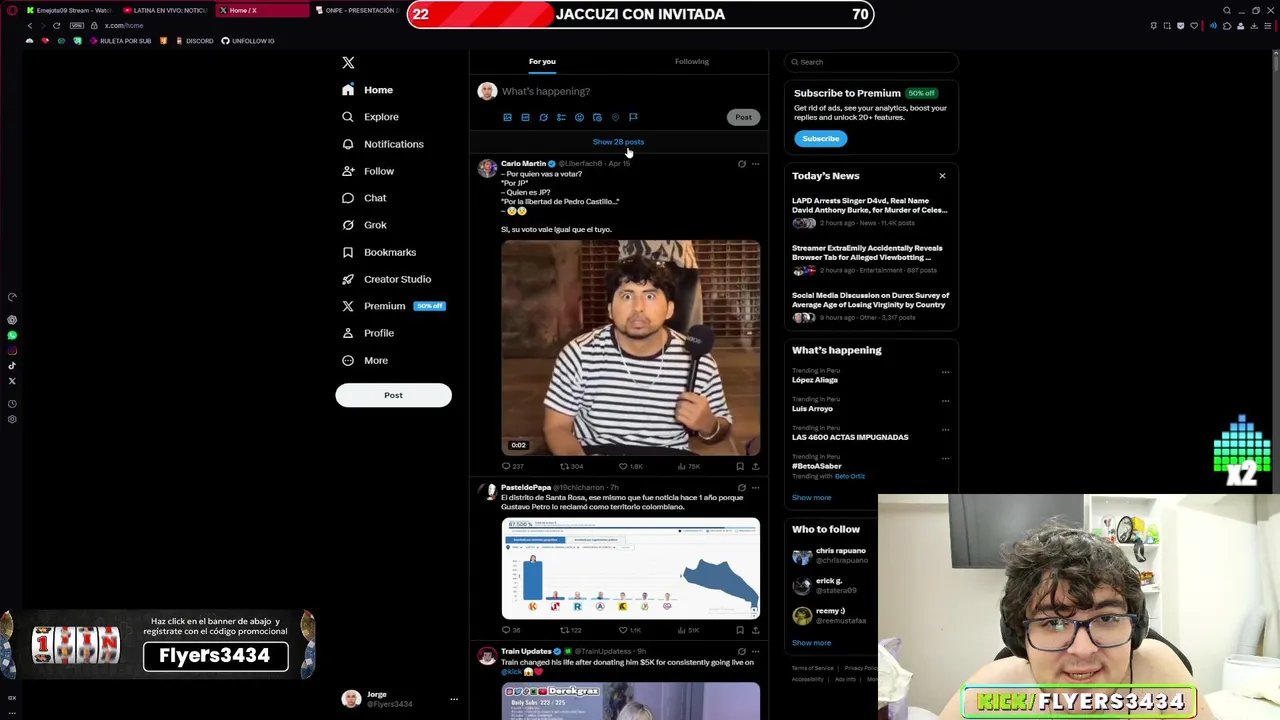
Task: Open Premium in the sidebar
Action: (393, 306)
